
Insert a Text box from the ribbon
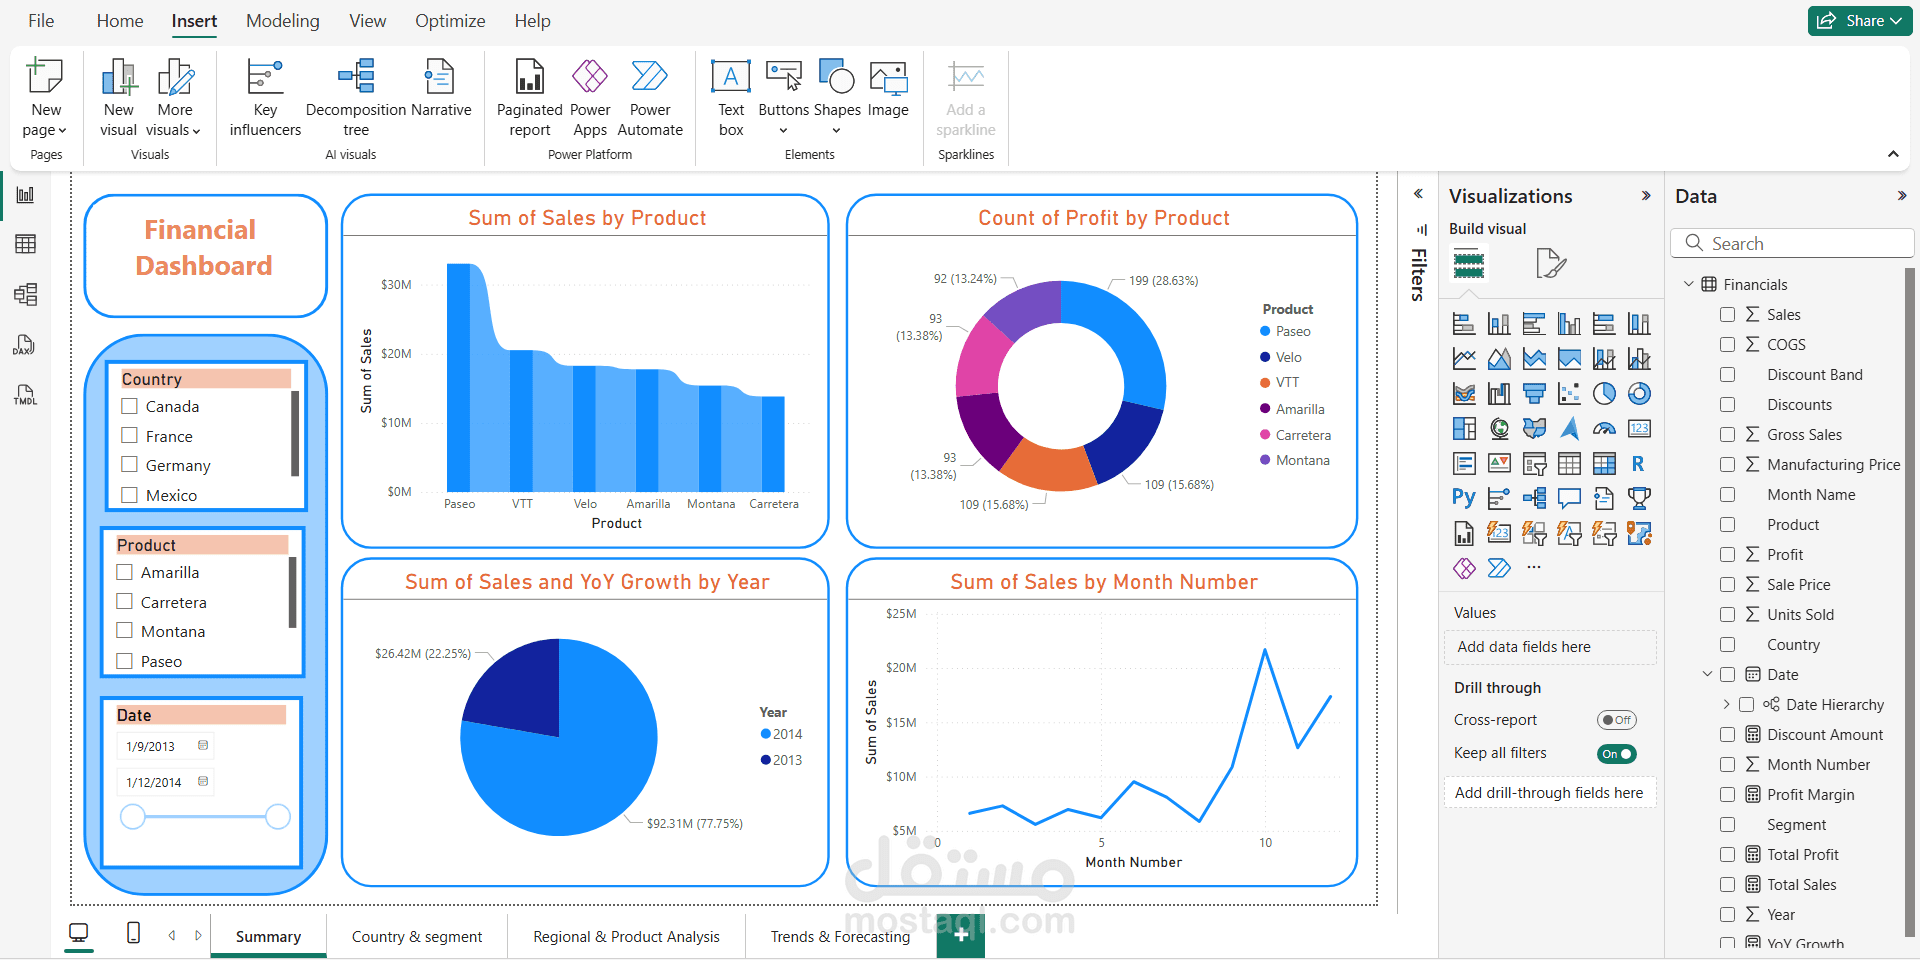(731, 95)
